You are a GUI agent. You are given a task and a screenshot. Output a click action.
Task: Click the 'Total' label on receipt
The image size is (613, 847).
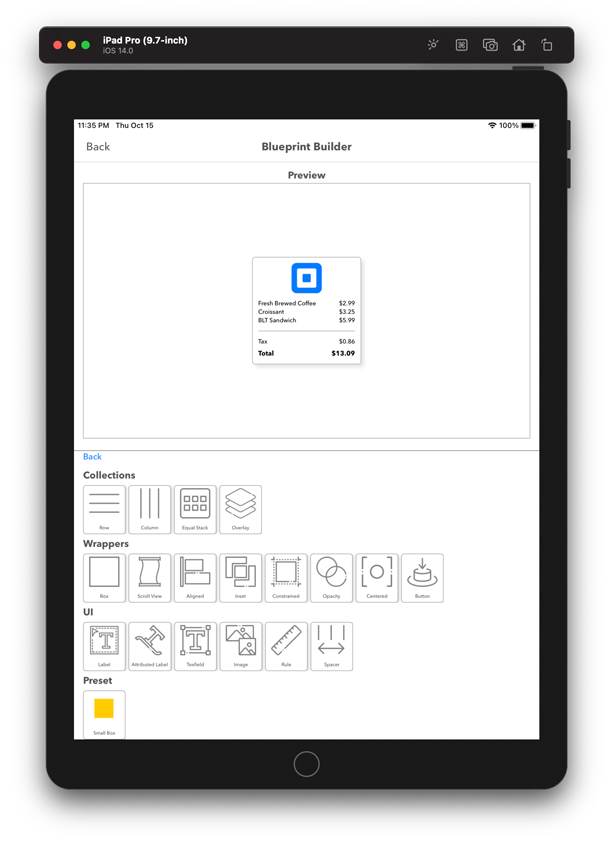(x=266, y=353)
